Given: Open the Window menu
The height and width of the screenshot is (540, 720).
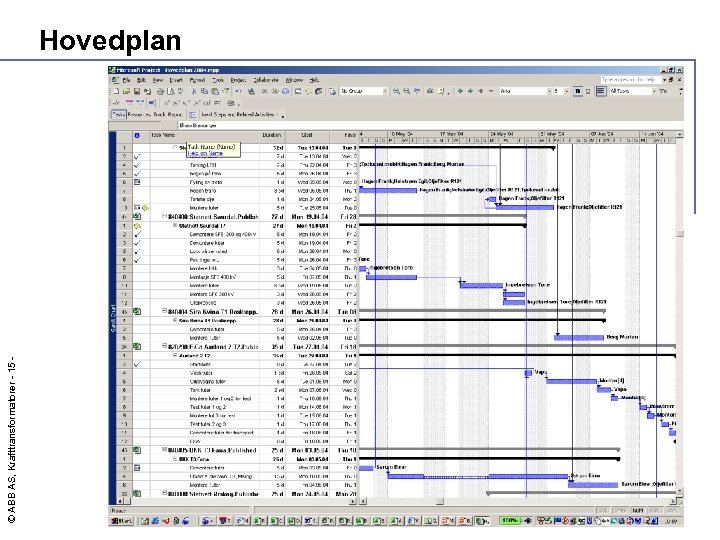Looking at the screenshot, I should [294, 80].
